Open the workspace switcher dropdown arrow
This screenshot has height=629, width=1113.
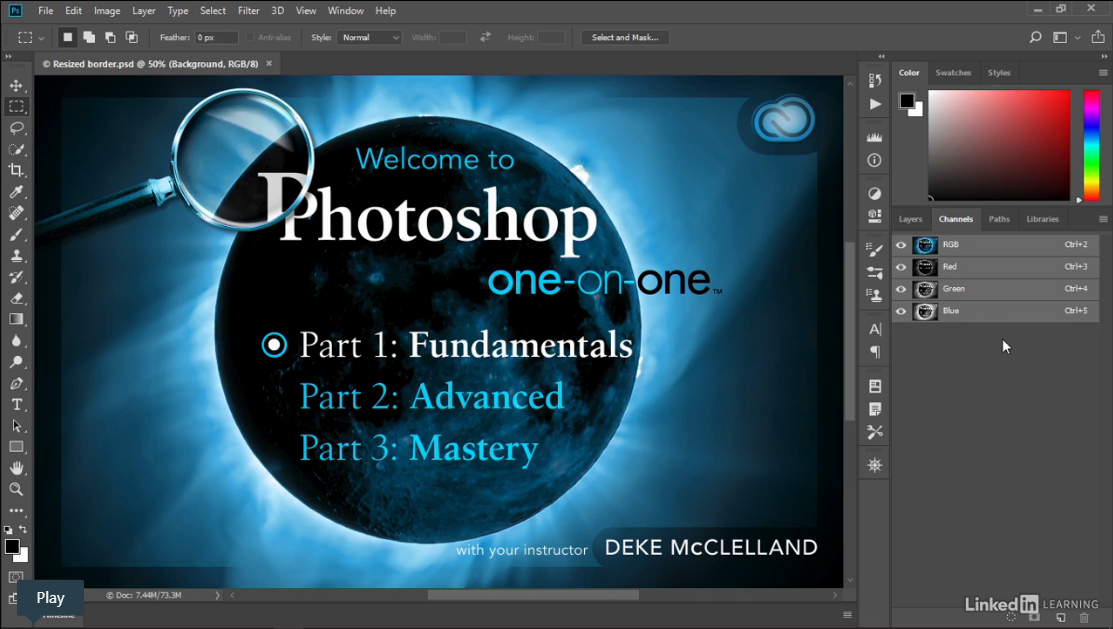pos(1078,38)
